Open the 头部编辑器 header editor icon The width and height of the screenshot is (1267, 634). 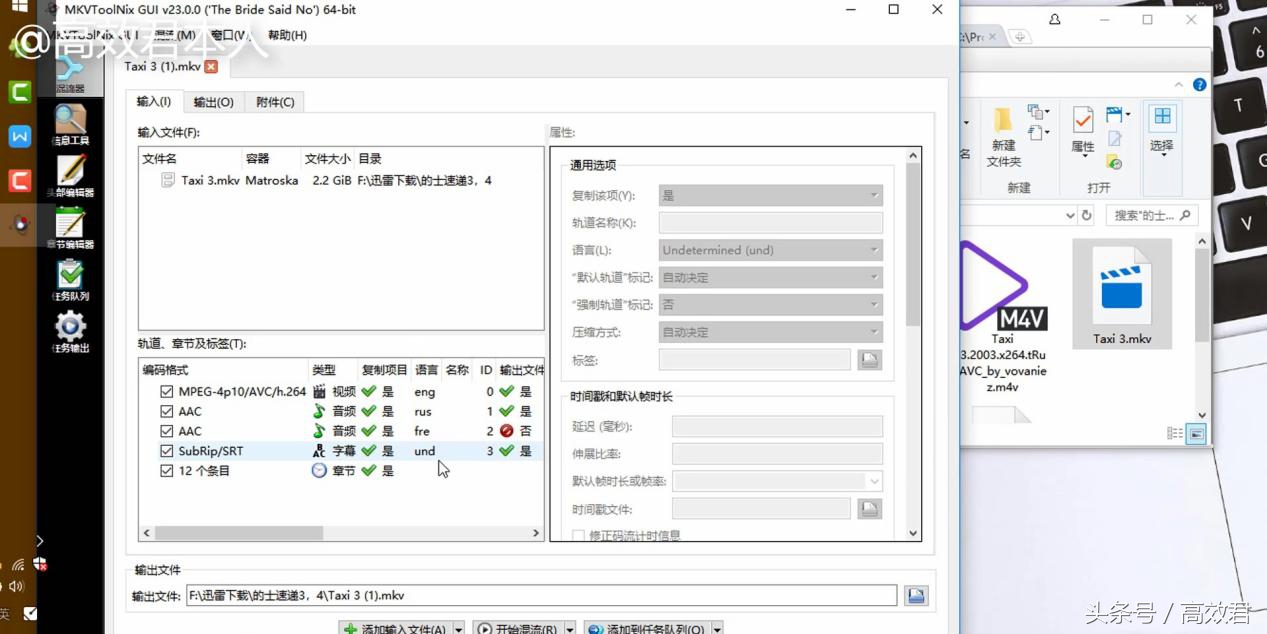[71, 175]
